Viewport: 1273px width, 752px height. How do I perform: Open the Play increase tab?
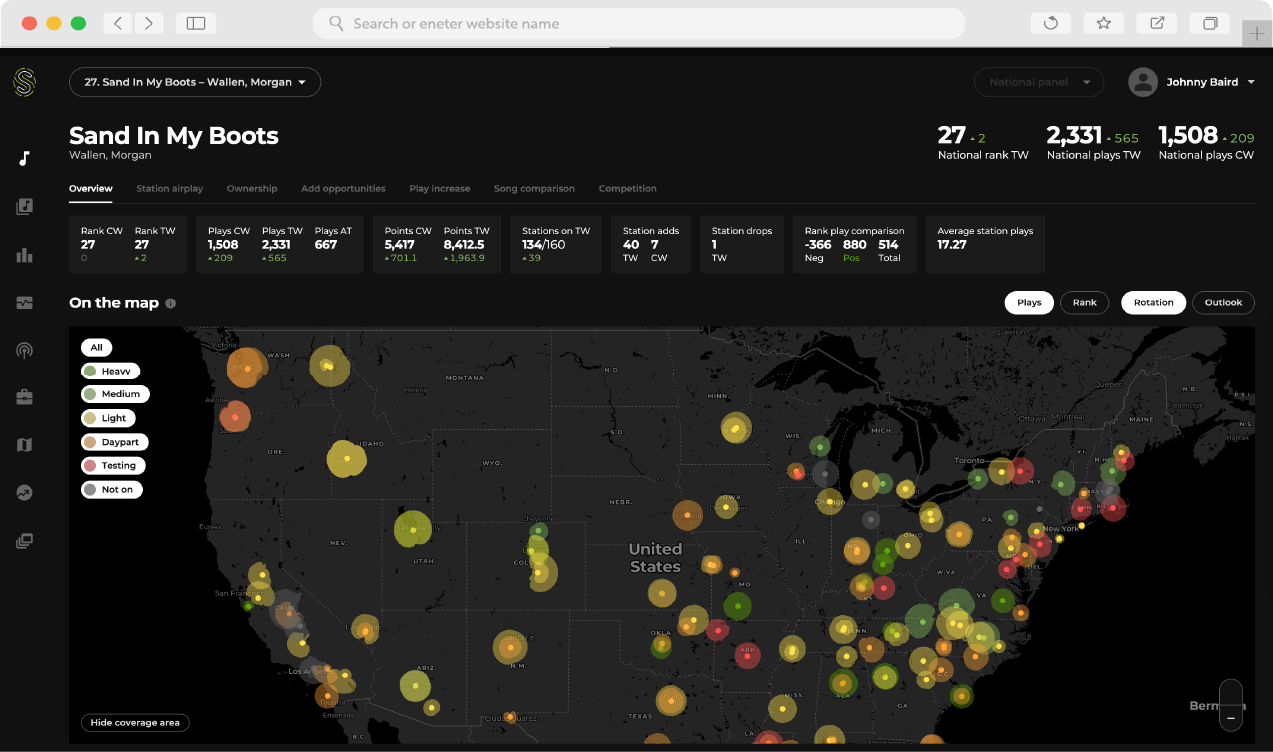[439, 188]
